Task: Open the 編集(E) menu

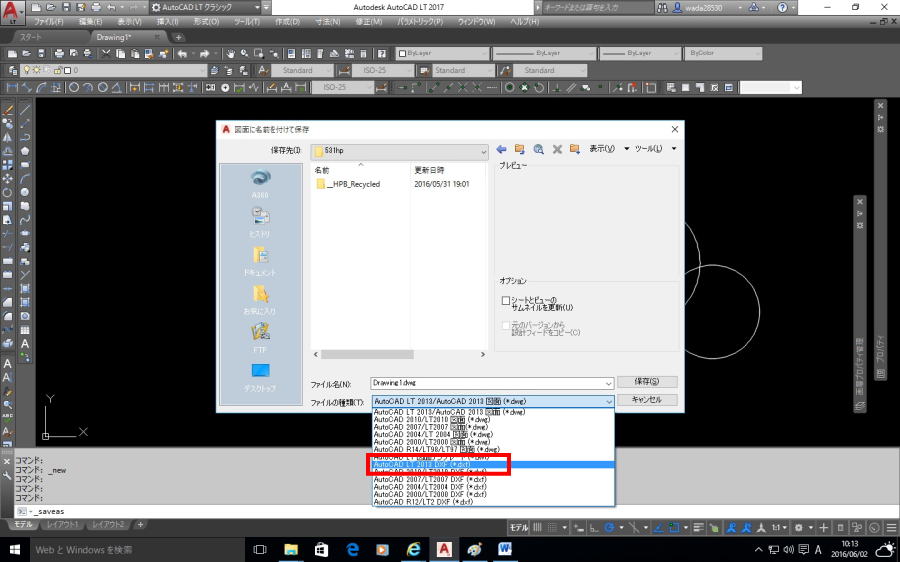Action: (x=90, y=22)
